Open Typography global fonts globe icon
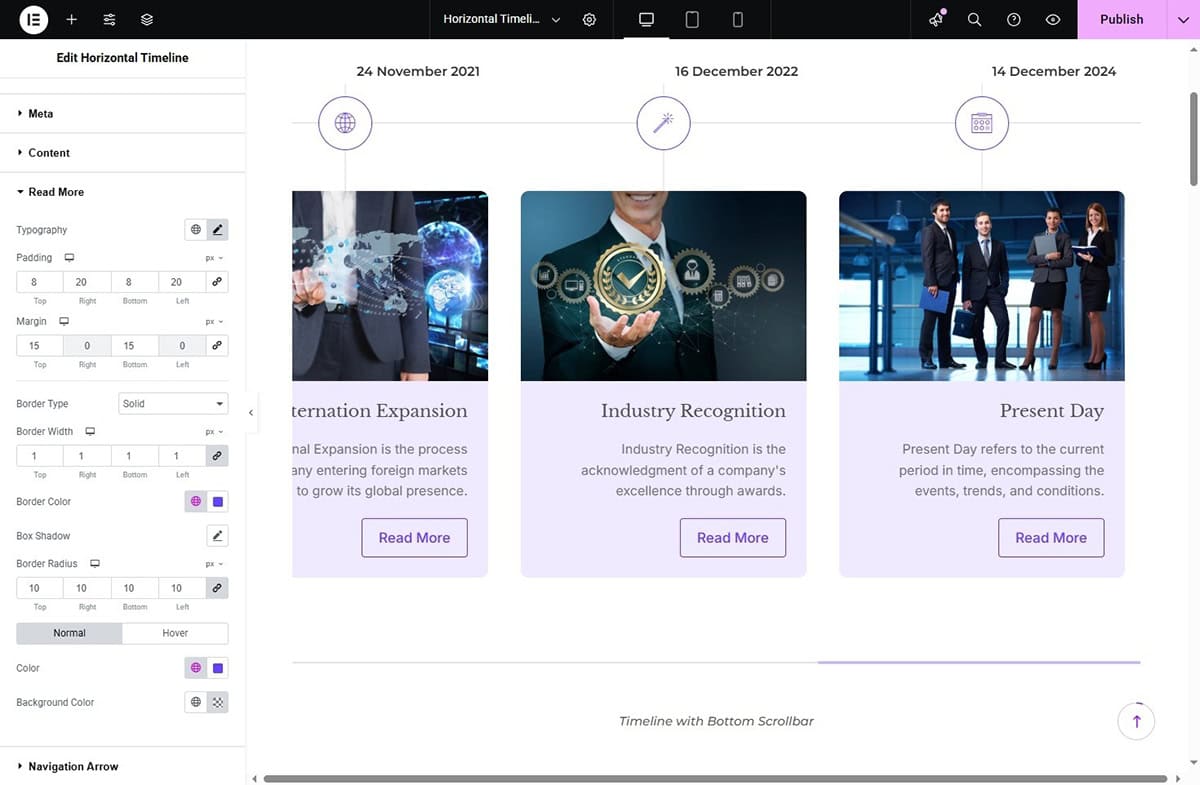 (195, 230)
